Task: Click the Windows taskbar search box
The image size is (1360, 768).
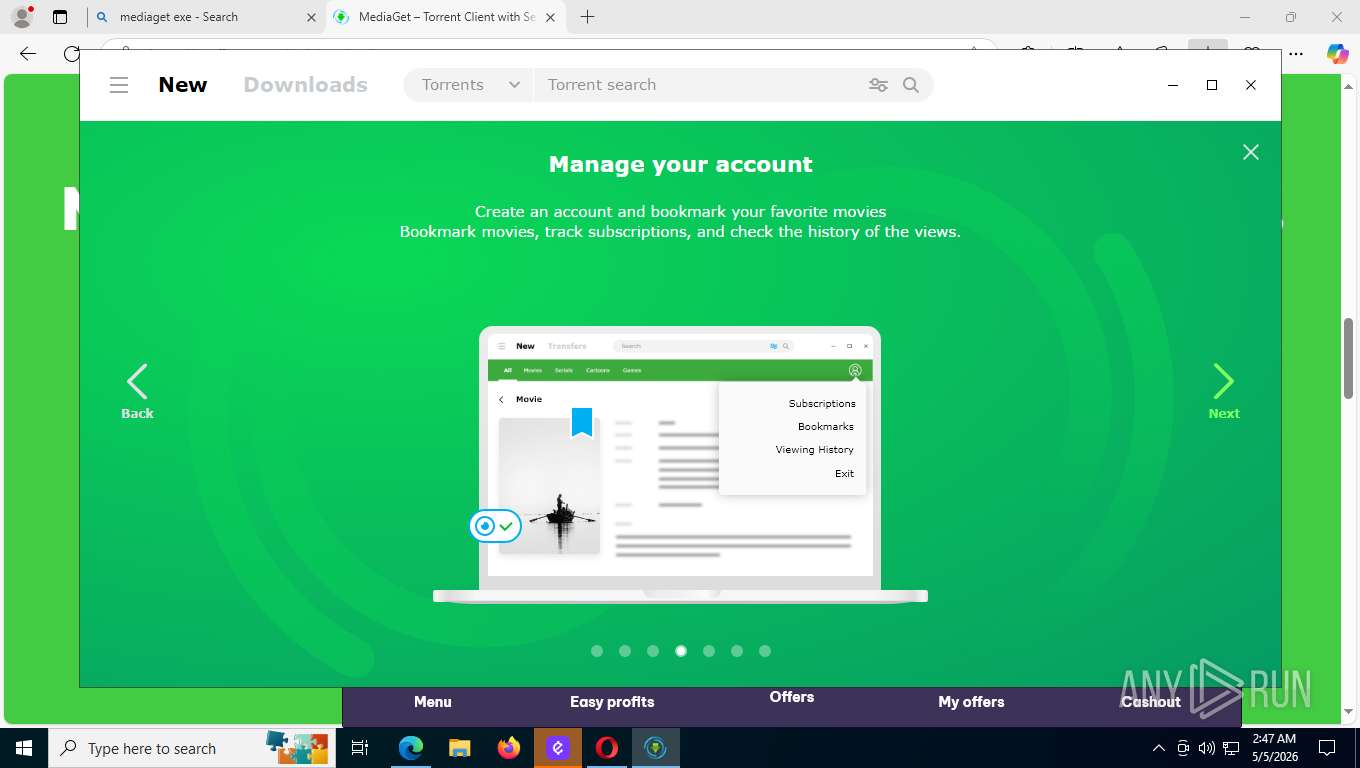Action: pos(192,748)
